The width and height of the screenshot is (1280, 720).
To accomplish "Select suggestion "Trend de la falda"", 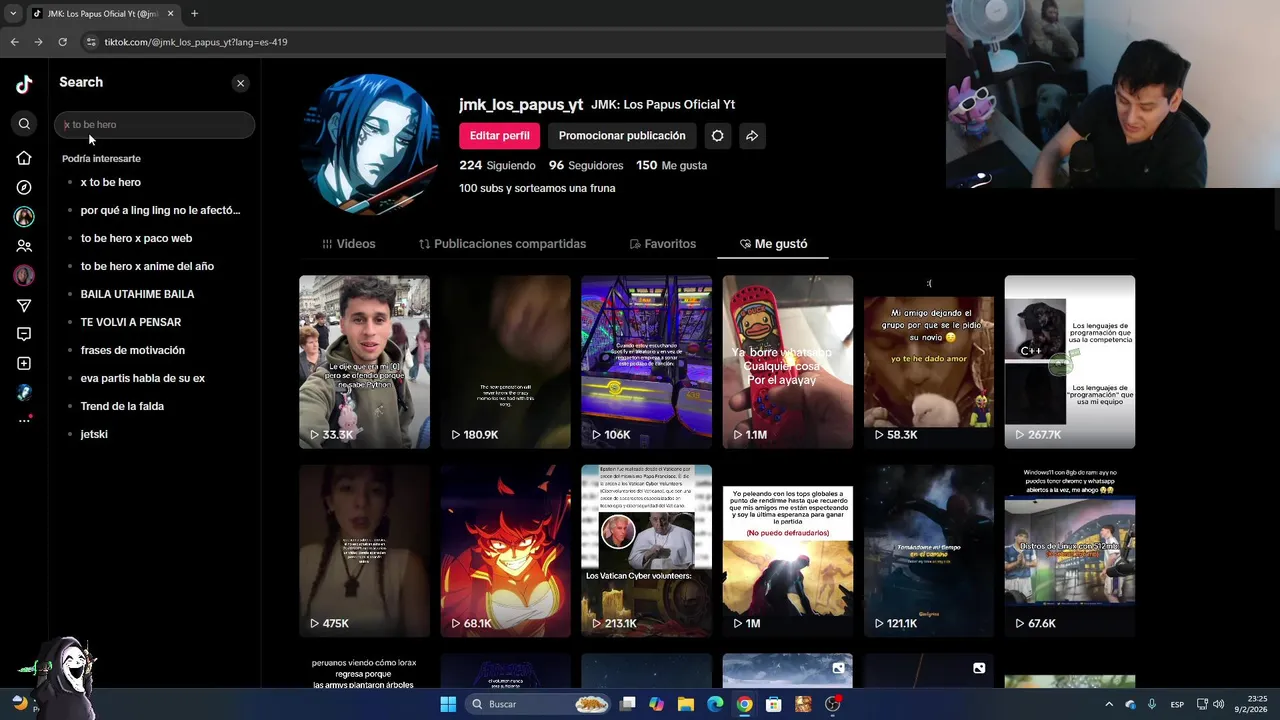I will (122, 406).
